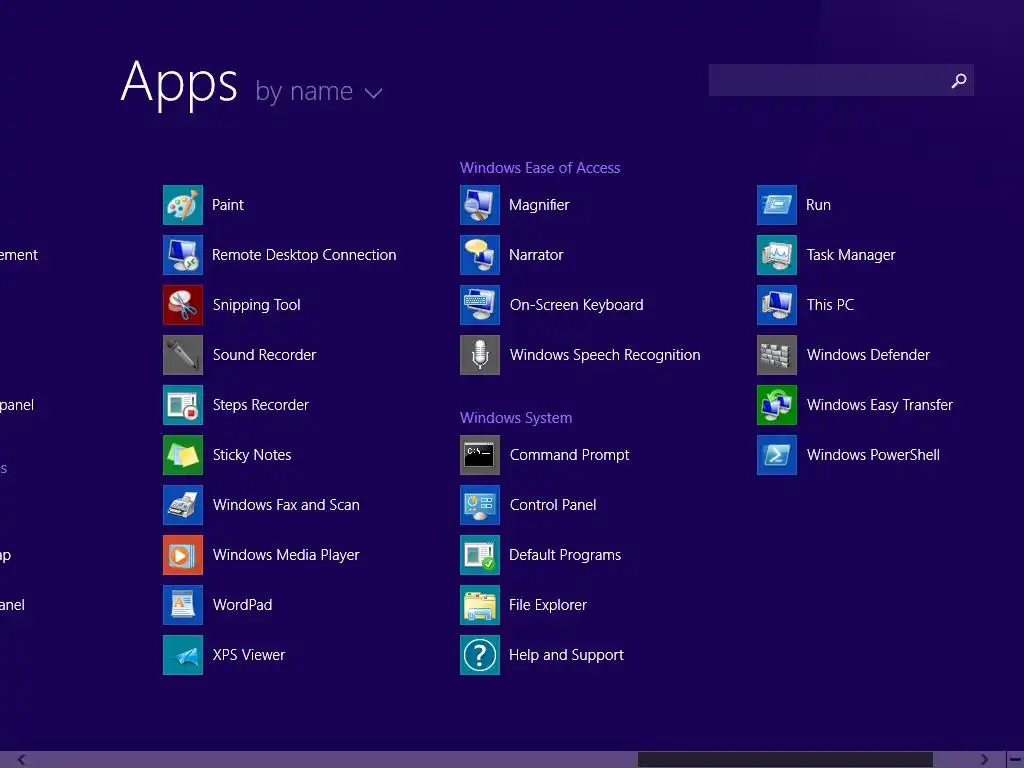The height and width of the screenshot is (768, 1024).
Task: Launch Remote Desktop Connection icon
Action: (183, 255)
